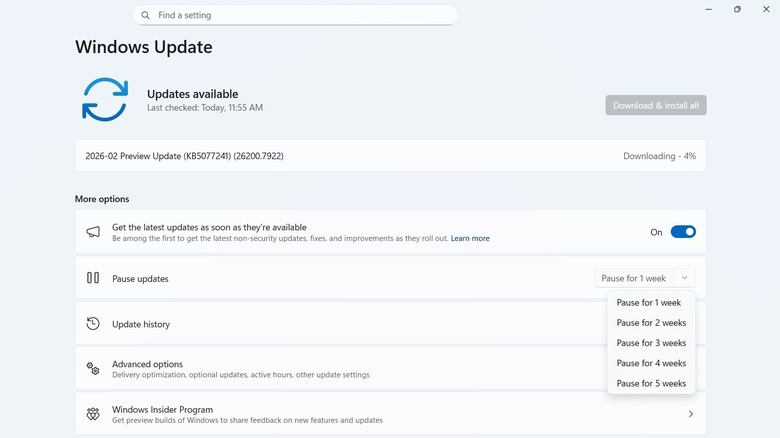Click the megaphone icon beside latest updates
The width and height of the screenshot is (780, 438).
click(93, 232)
